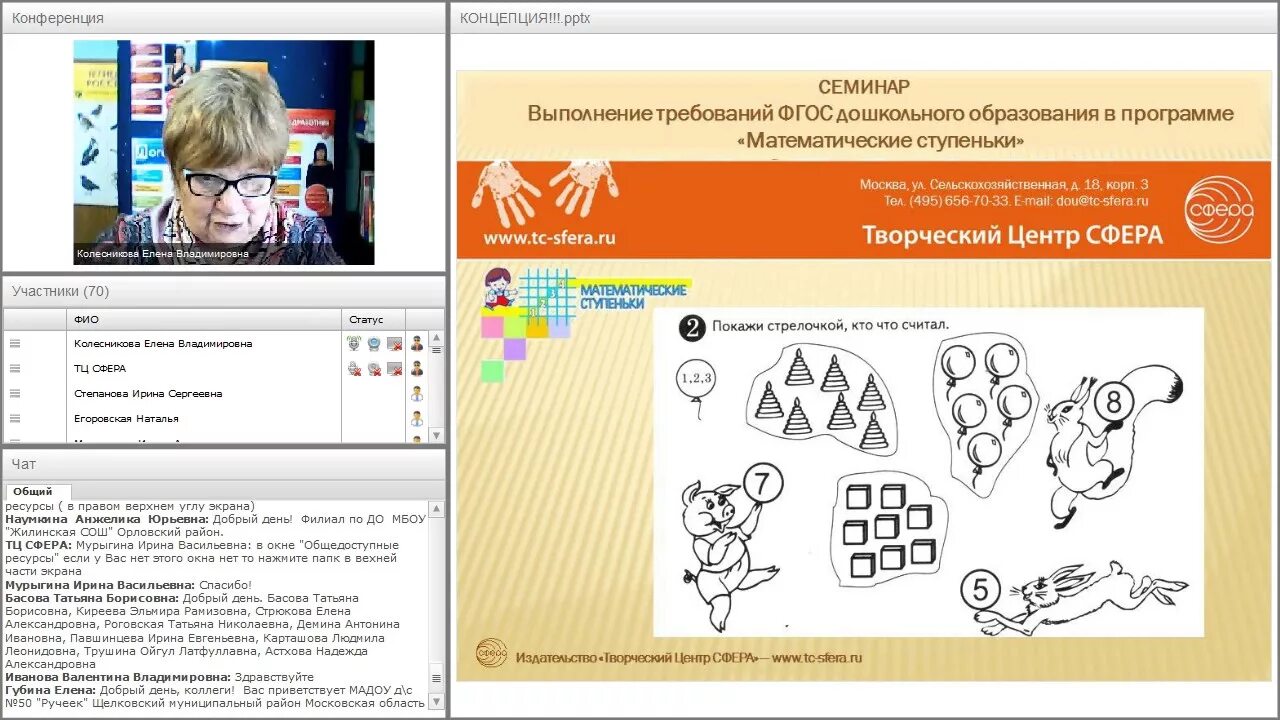The image size is (1280, 720).
Task: Click drag-handle icon beside ТЦ СФЕРА
Action: (x=15, y=368)
